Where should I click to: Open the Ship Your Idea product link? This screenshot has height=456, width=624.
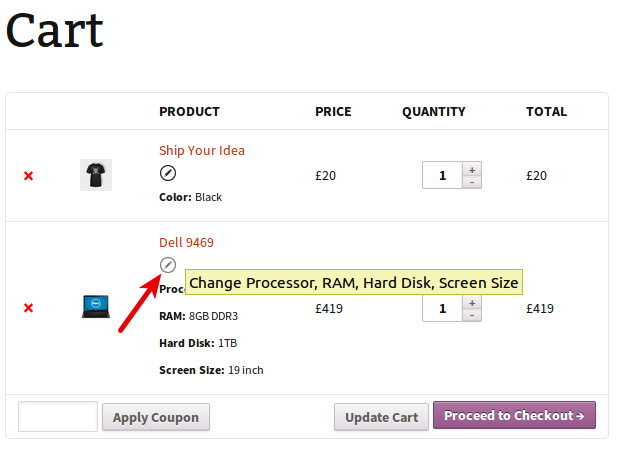coord(202,151)
